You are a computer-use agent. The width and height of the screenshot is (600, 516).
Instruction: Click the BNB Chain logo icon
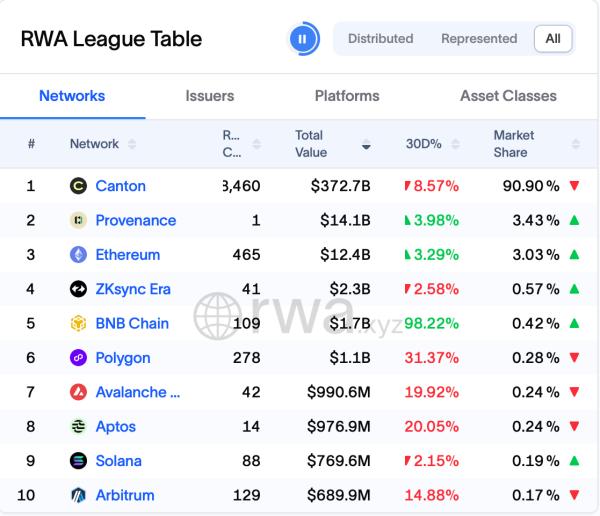tap(78, 323)
